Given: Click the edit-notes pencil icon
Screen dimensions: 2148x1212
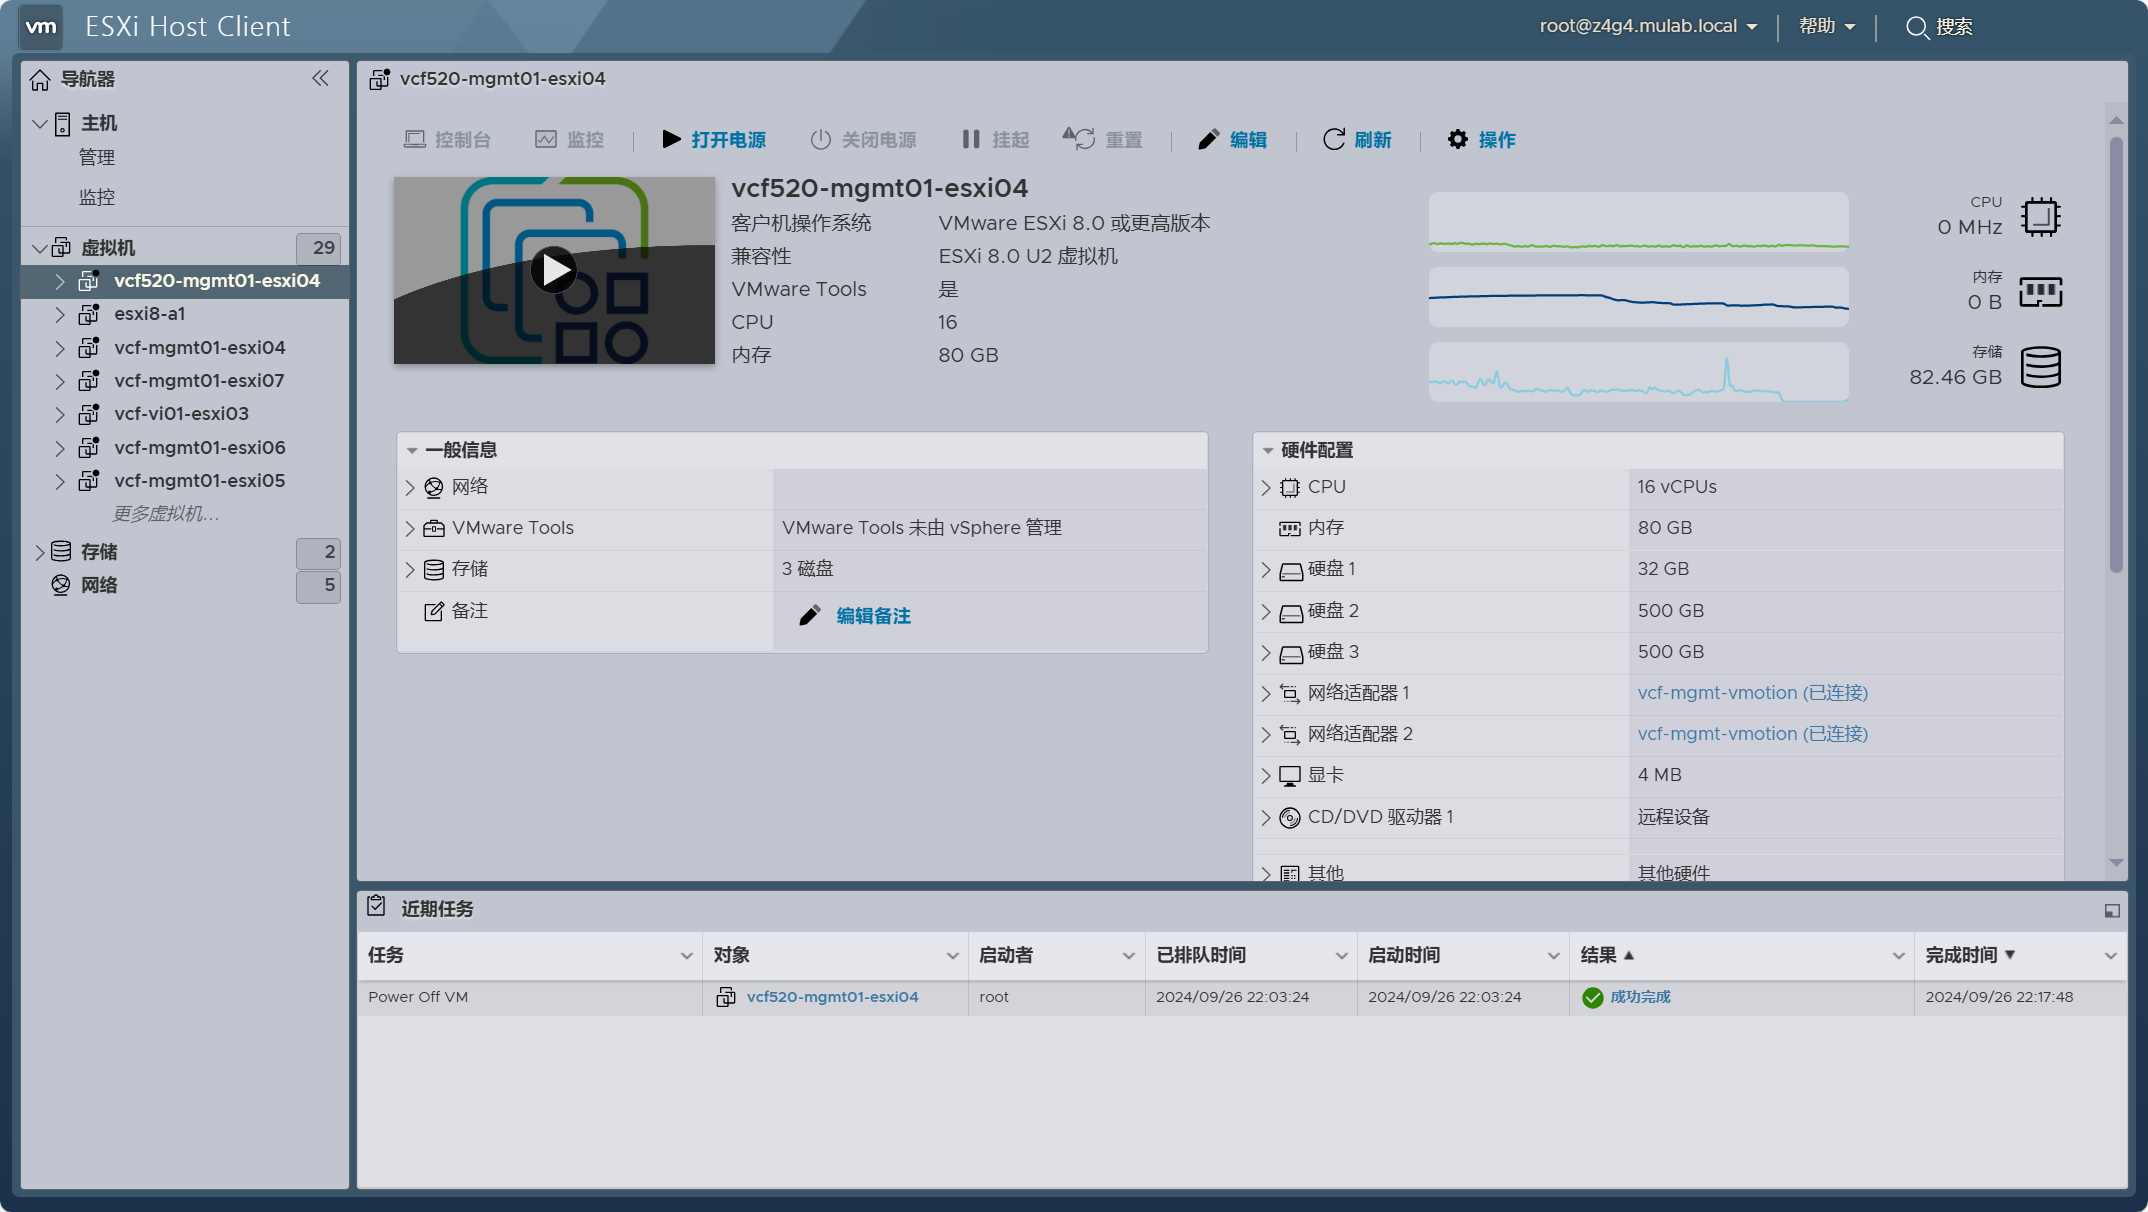Looking at the screenshot, I should (x=810, y=615).
